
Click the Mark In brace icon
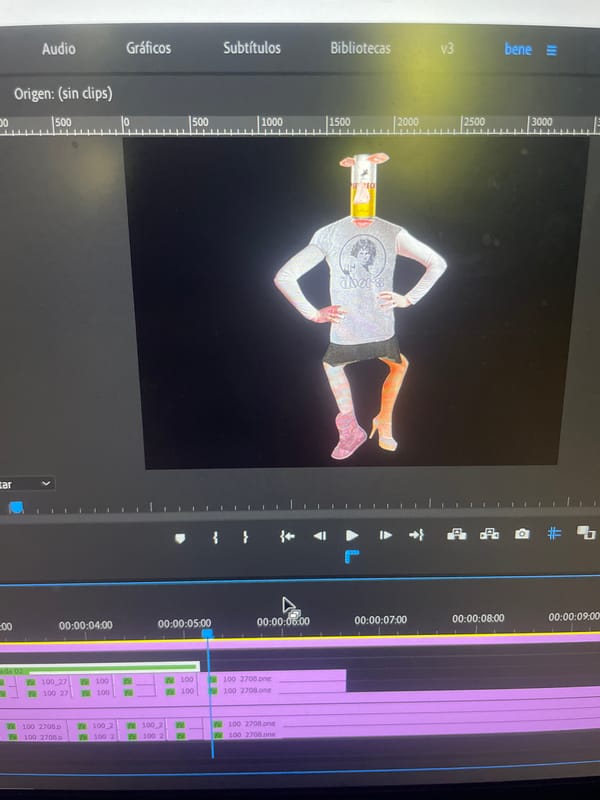pos(215,537)
